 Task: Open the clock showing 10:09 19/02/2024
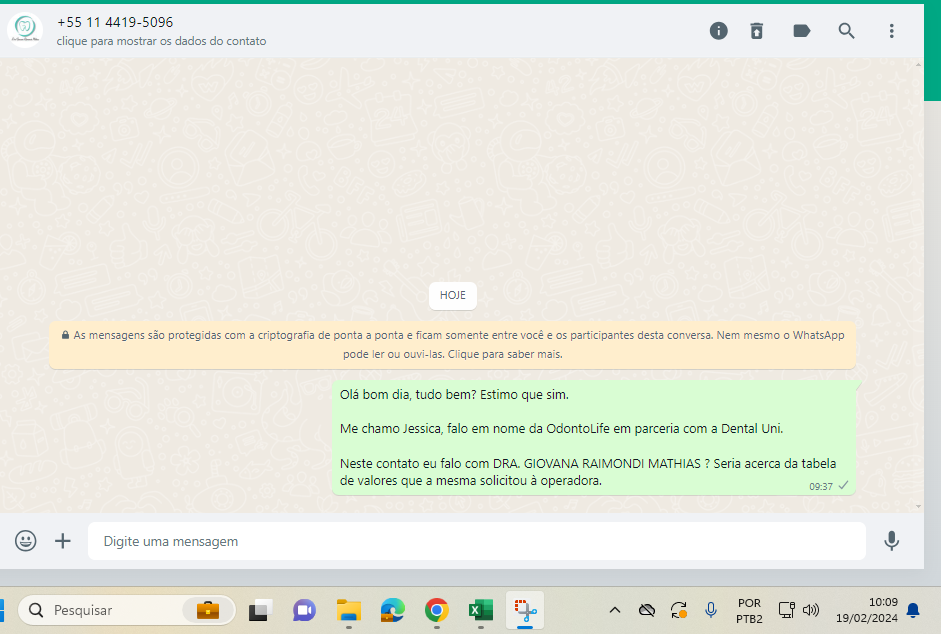[x=867, y=610]
